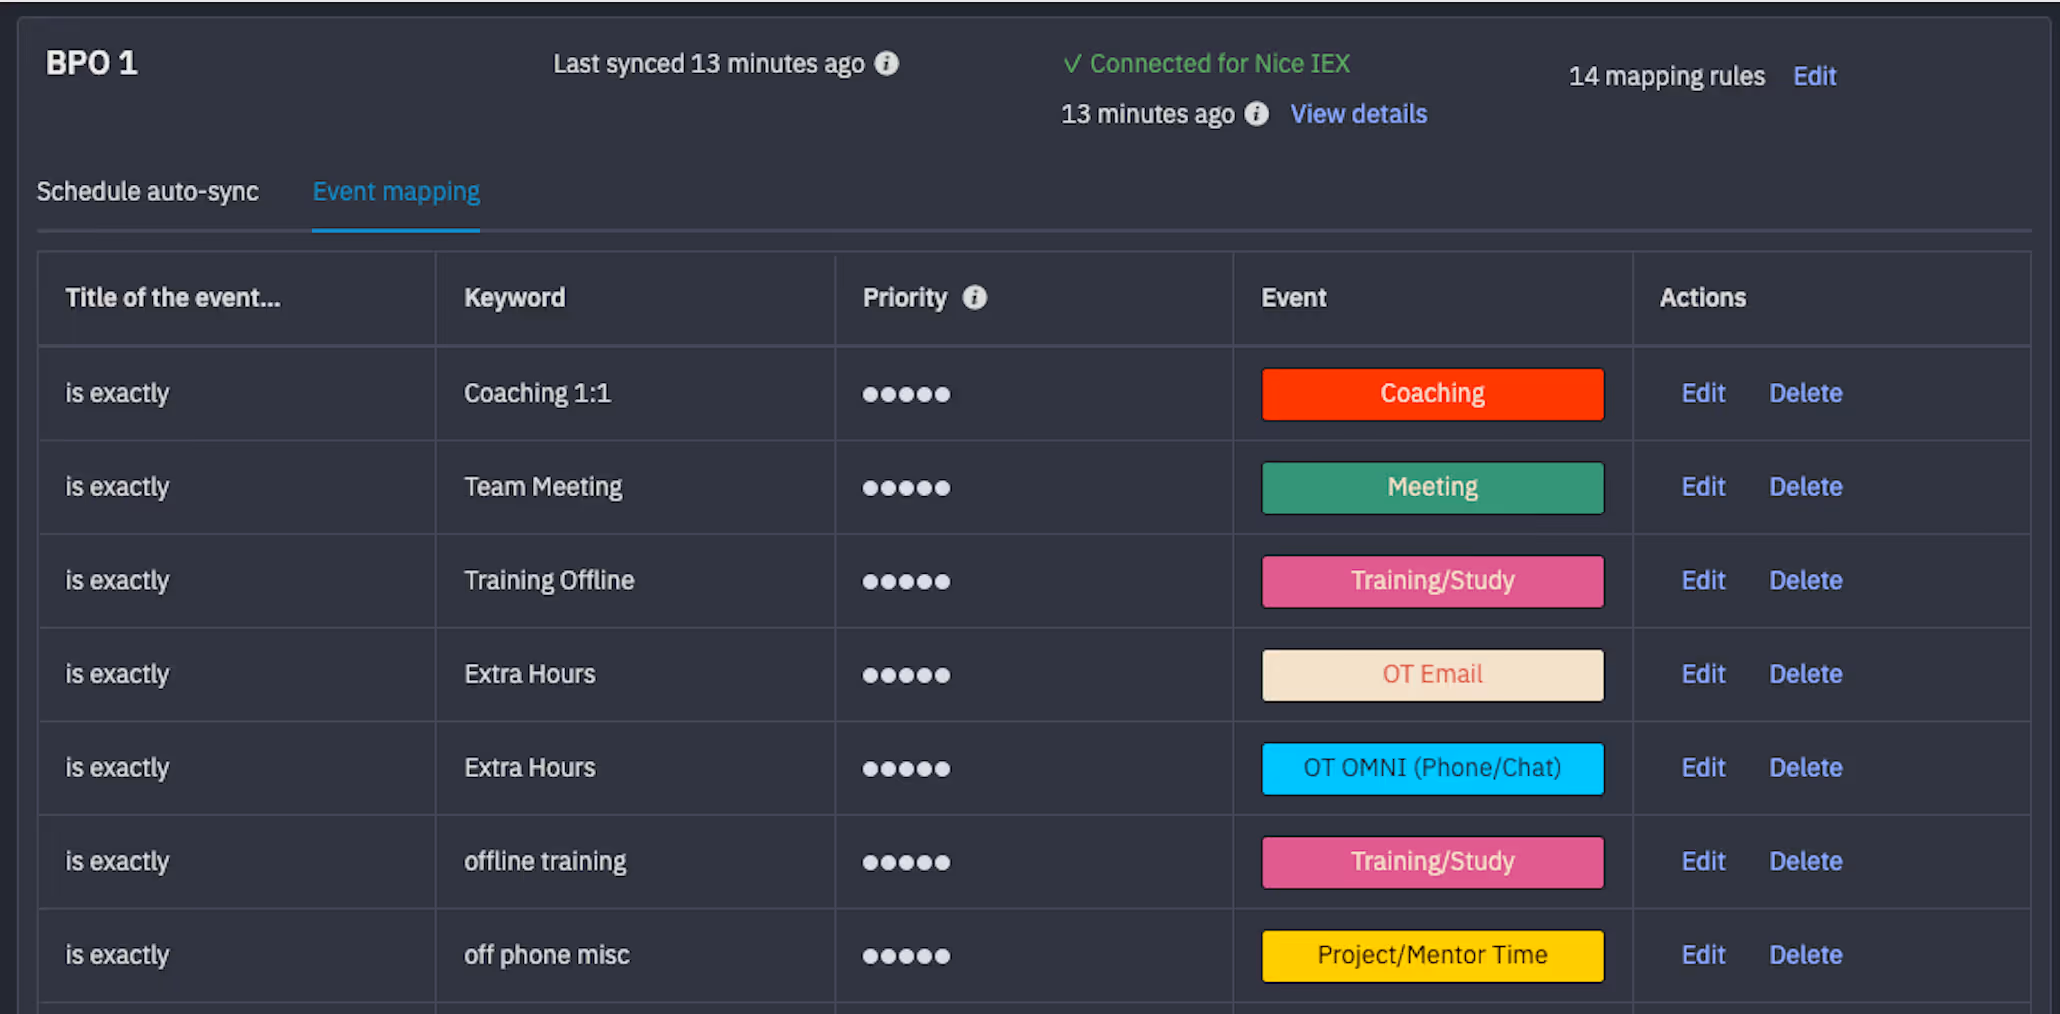The width and height of the screenshot is (2060, 1014).
Task: Delete the OT Email rule
Action: click(1806, 674)
